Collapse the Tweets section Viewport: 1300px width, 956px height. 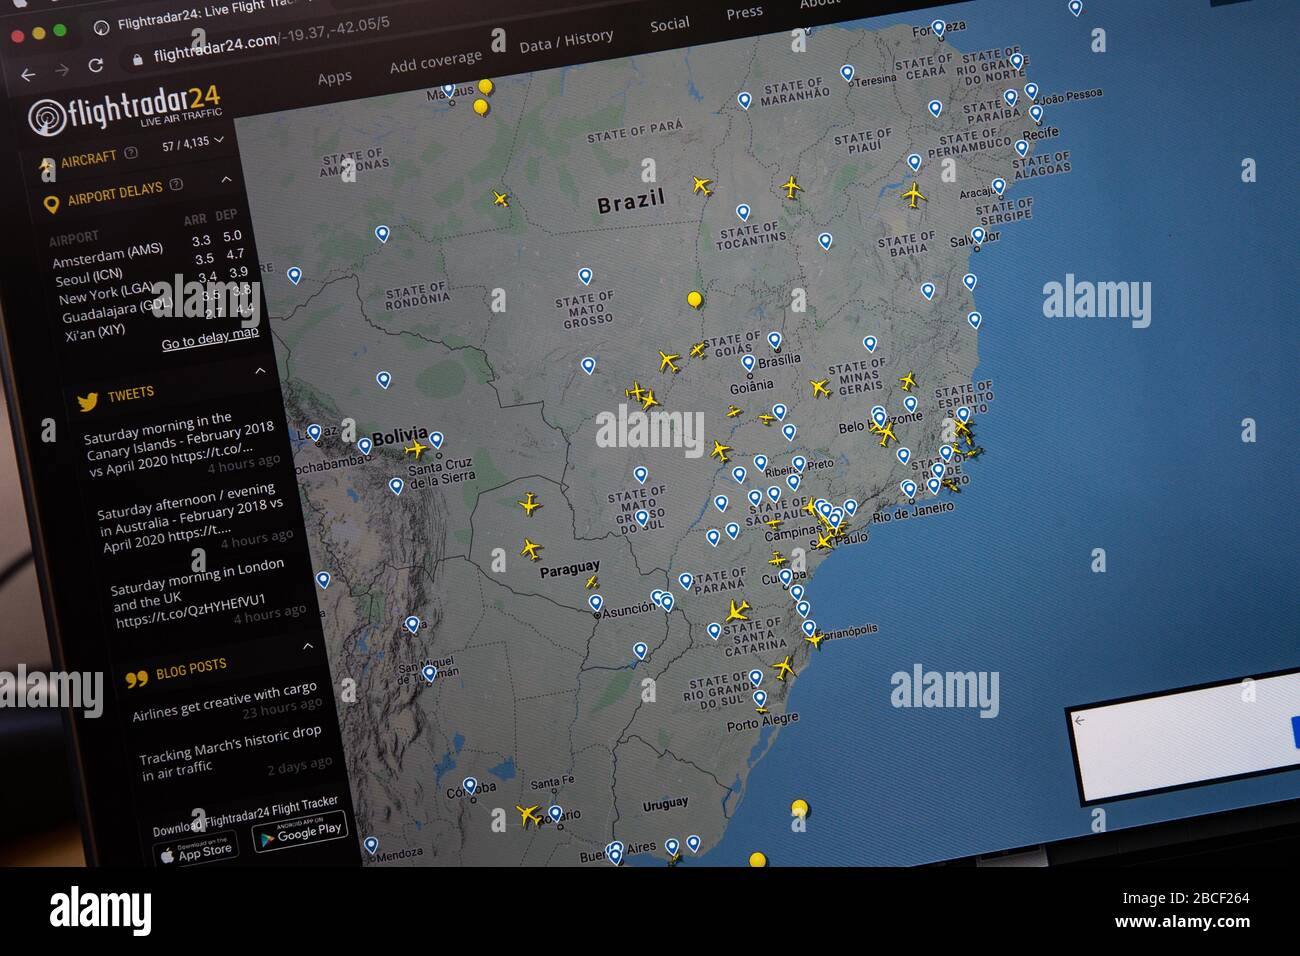click(260, 371)
